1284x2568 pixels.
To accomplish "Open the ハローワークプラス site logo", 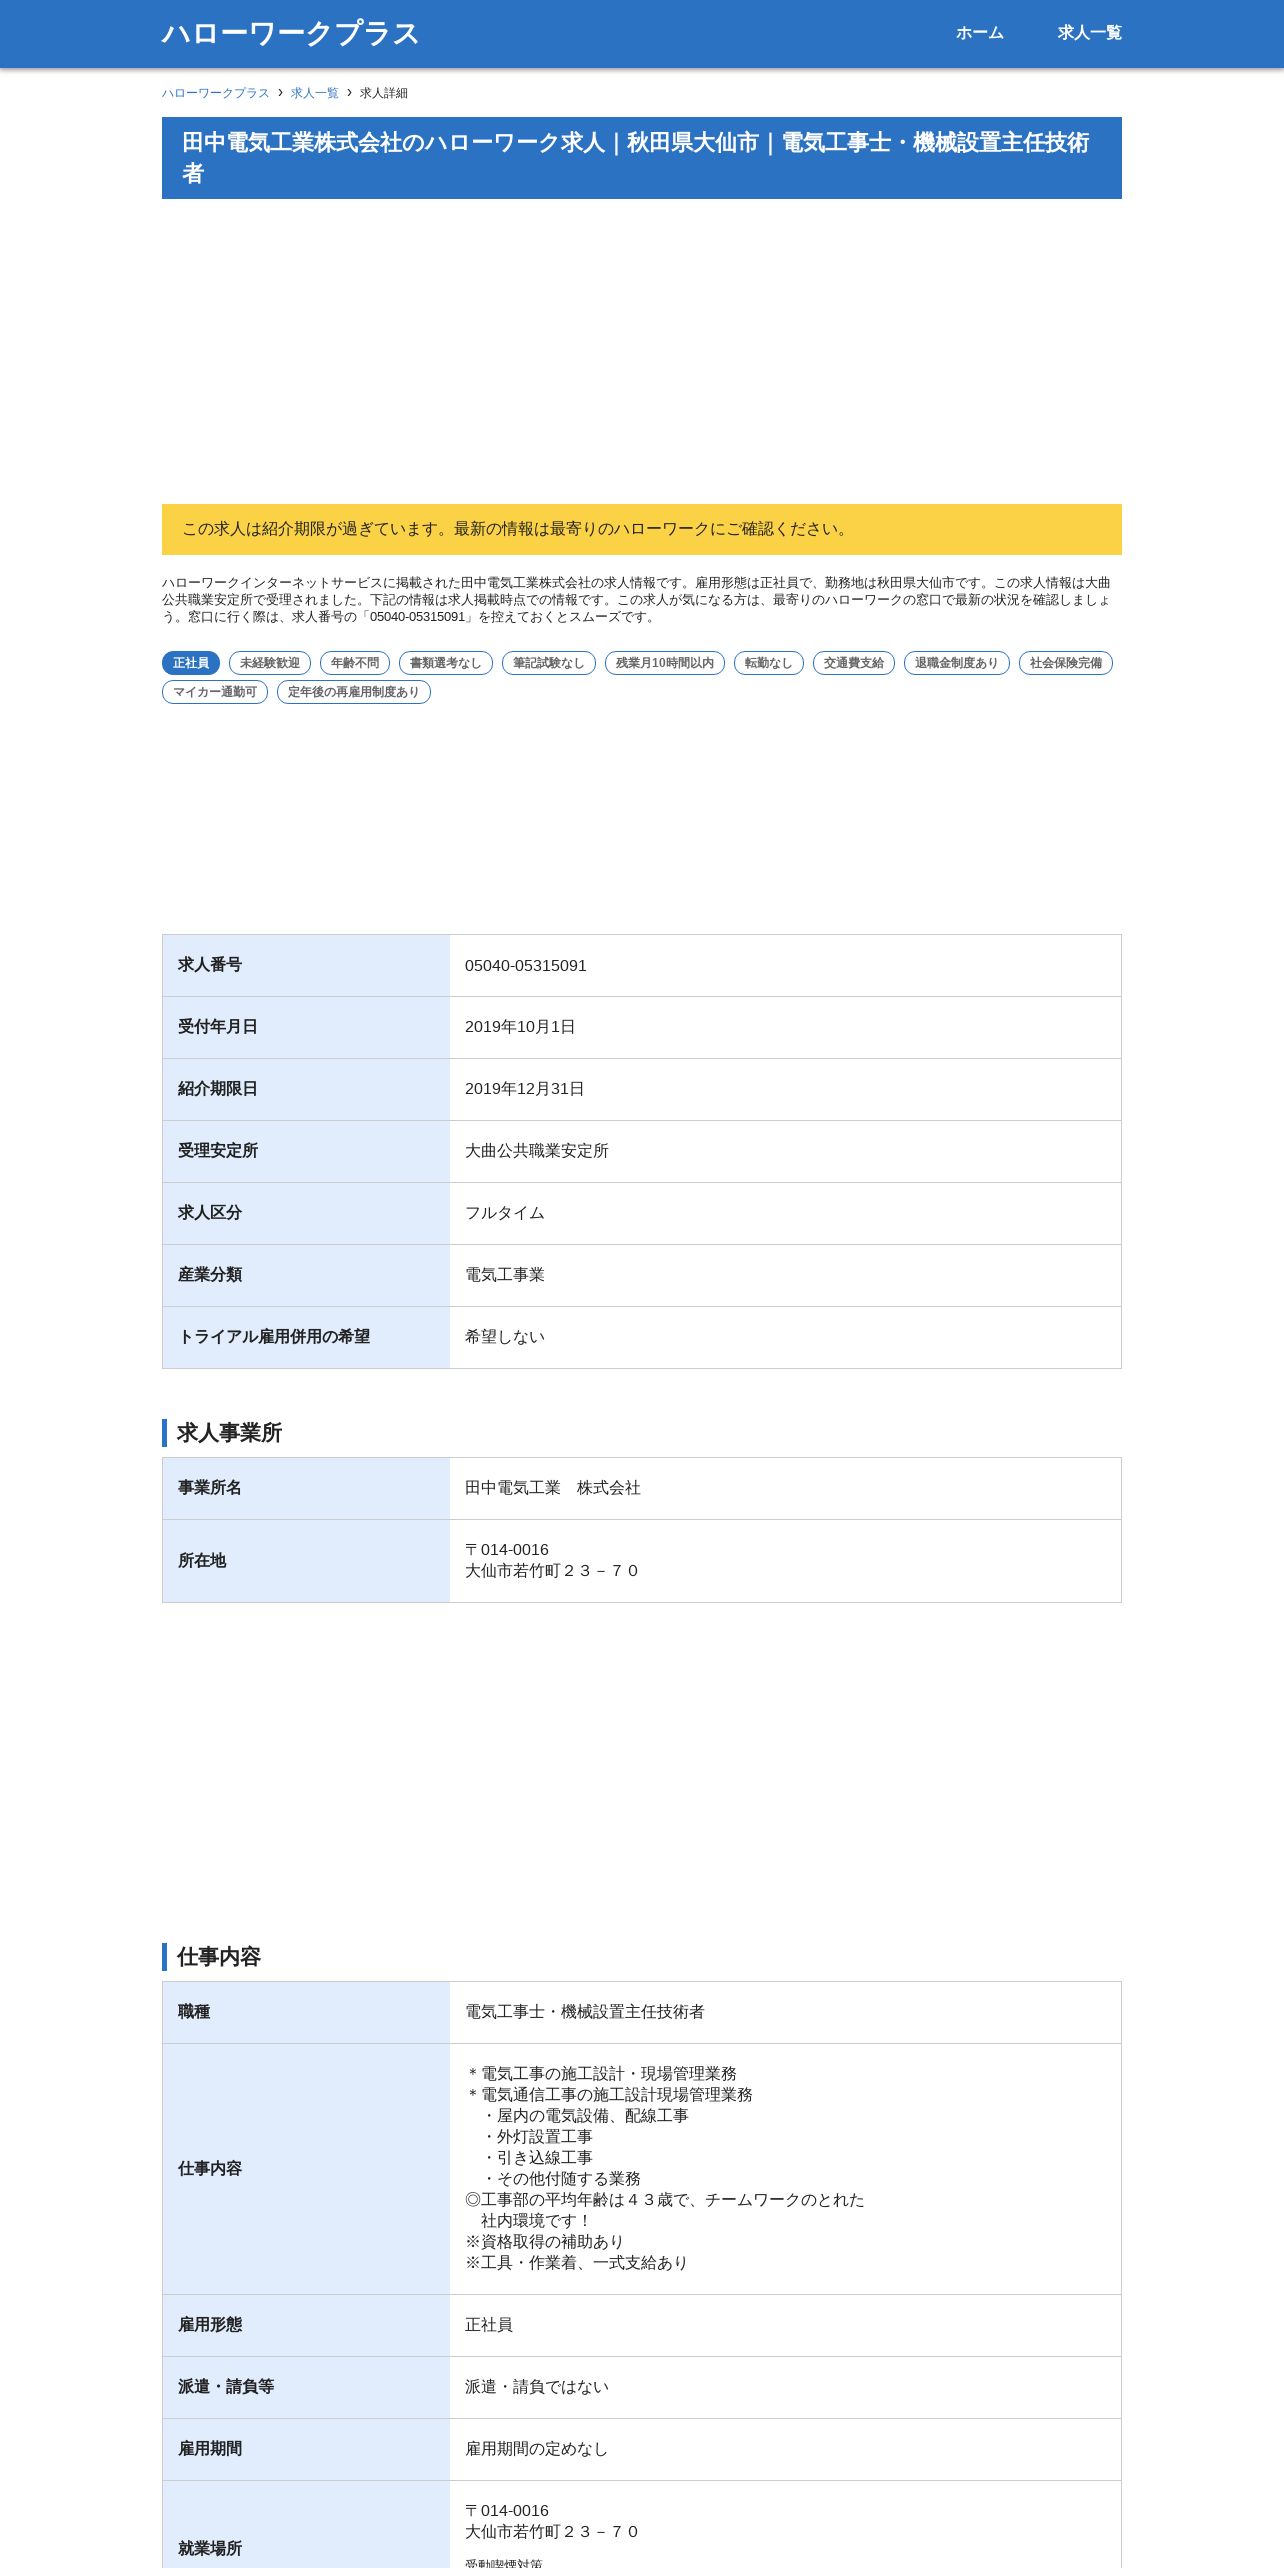I will 290,33.
